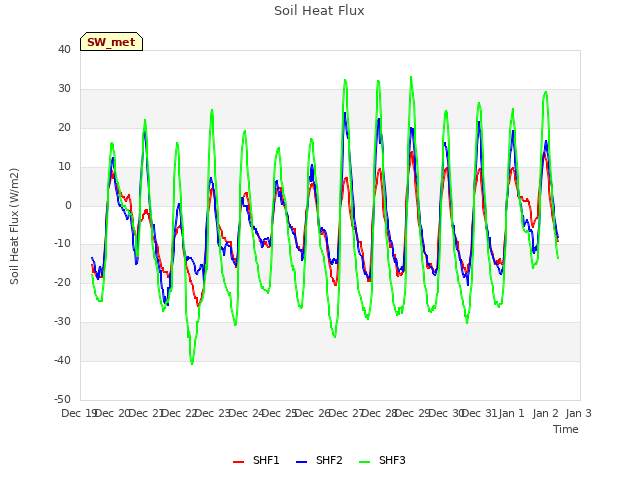Click the red SHF1 legend color marker

tap(238, 462)
